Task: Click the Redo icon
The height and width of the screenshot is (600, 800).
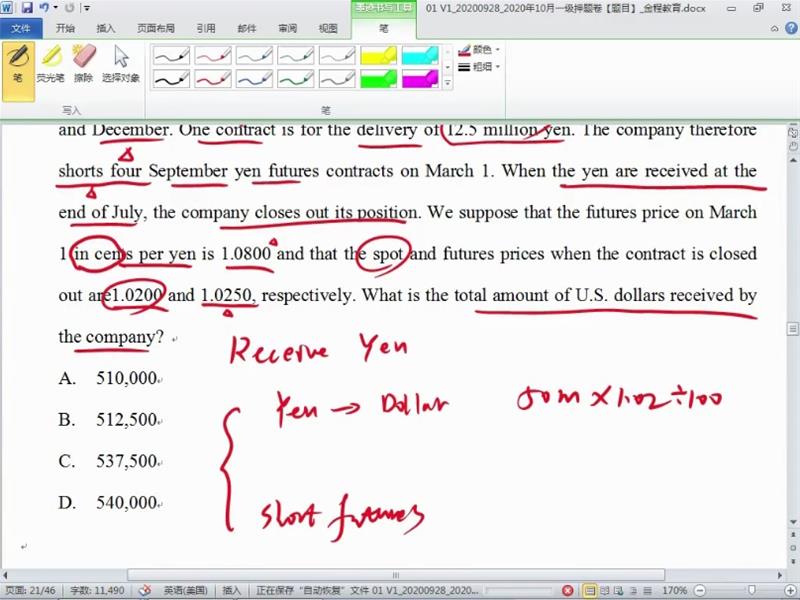Action: [x=69, y=8]
